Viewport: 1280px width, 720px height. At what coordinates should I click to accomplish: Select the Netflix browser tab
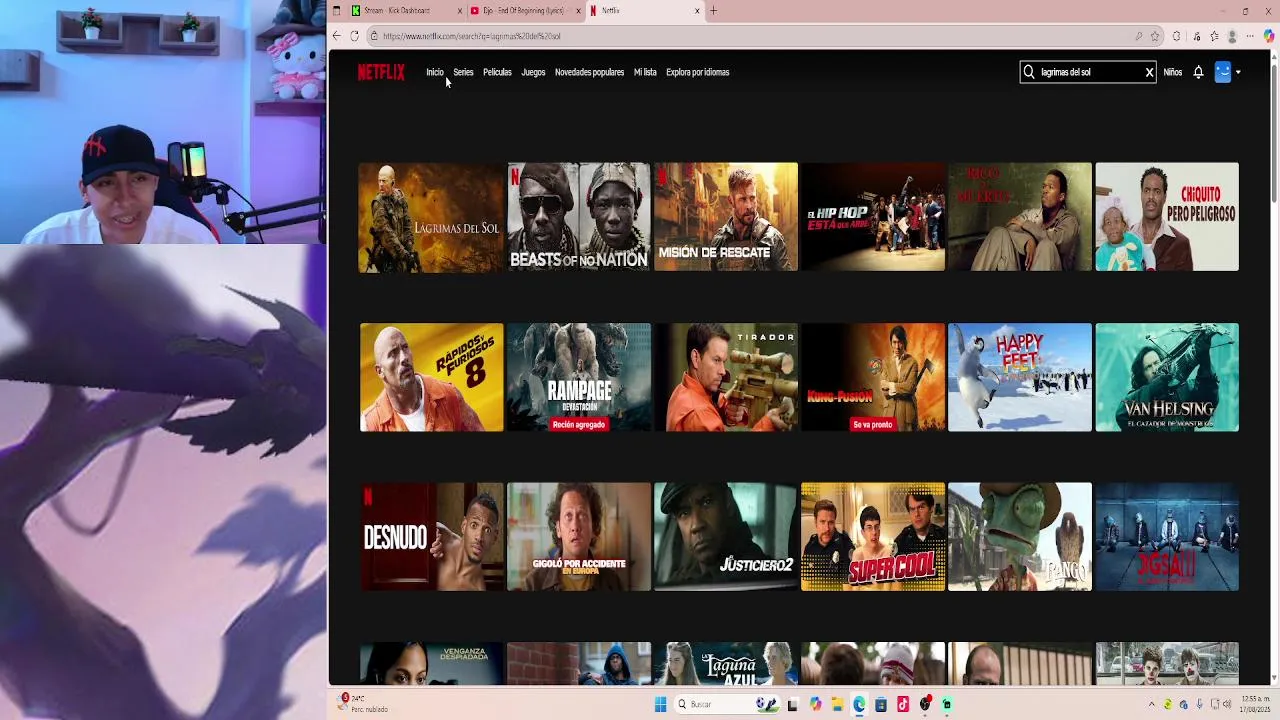click(644, 10)
